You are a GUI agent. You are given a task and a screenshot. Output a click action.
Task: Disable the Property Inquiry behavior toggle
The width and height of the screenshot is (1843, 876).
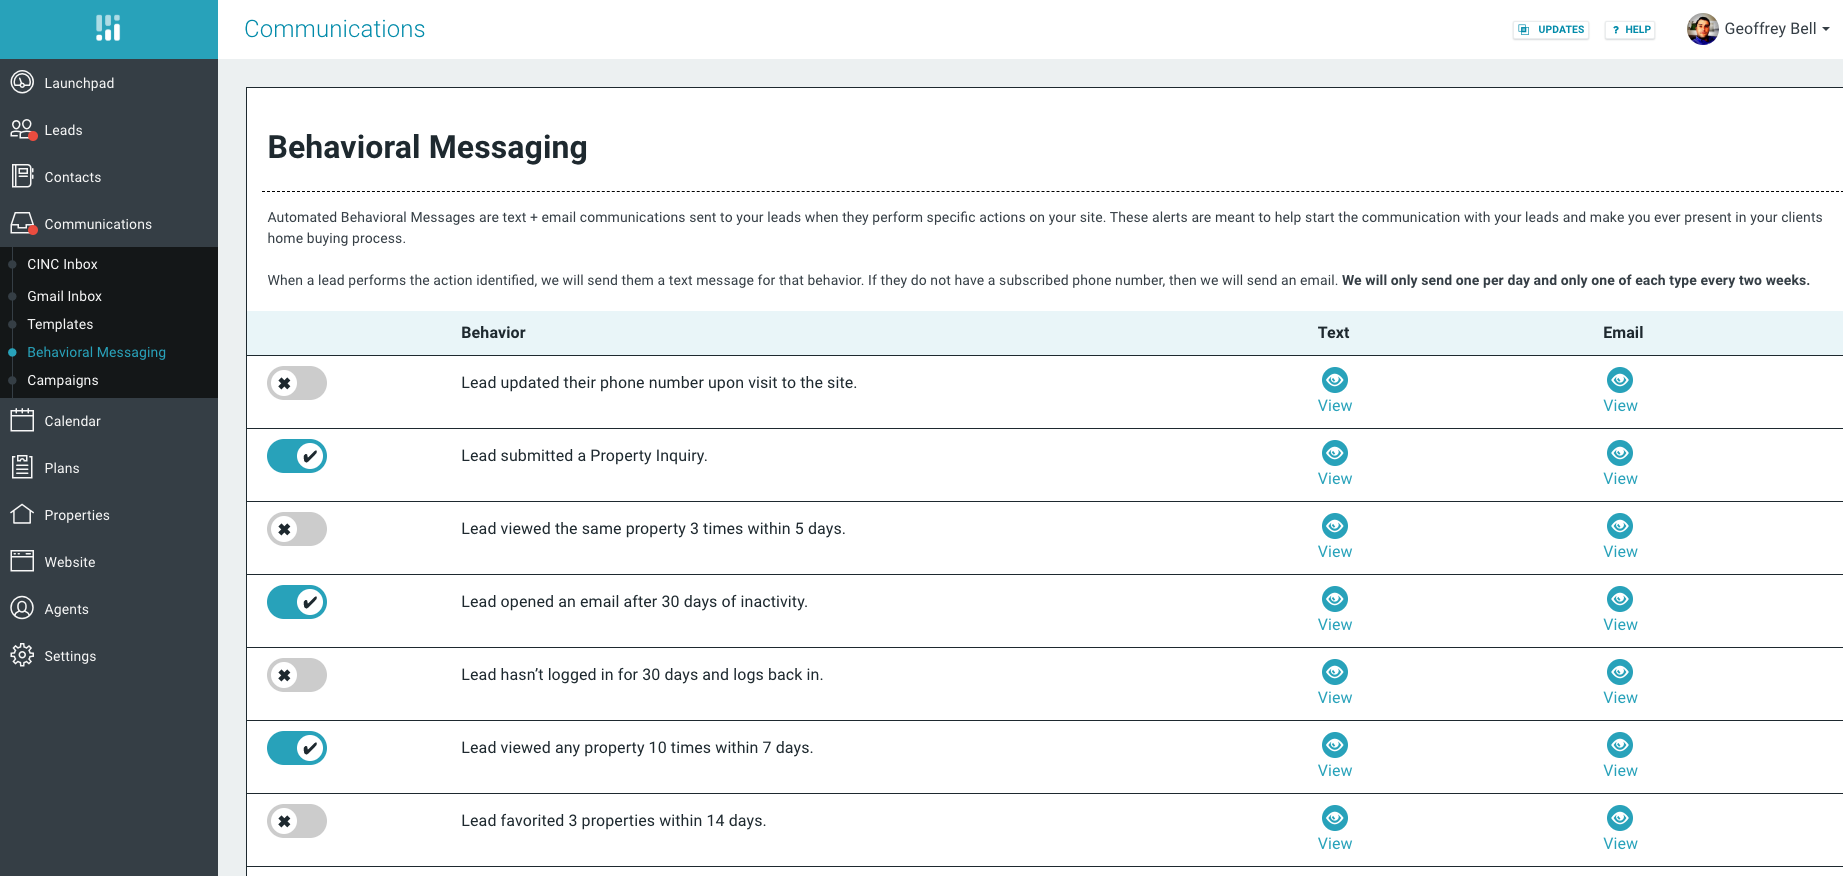(x=297, y=456)
